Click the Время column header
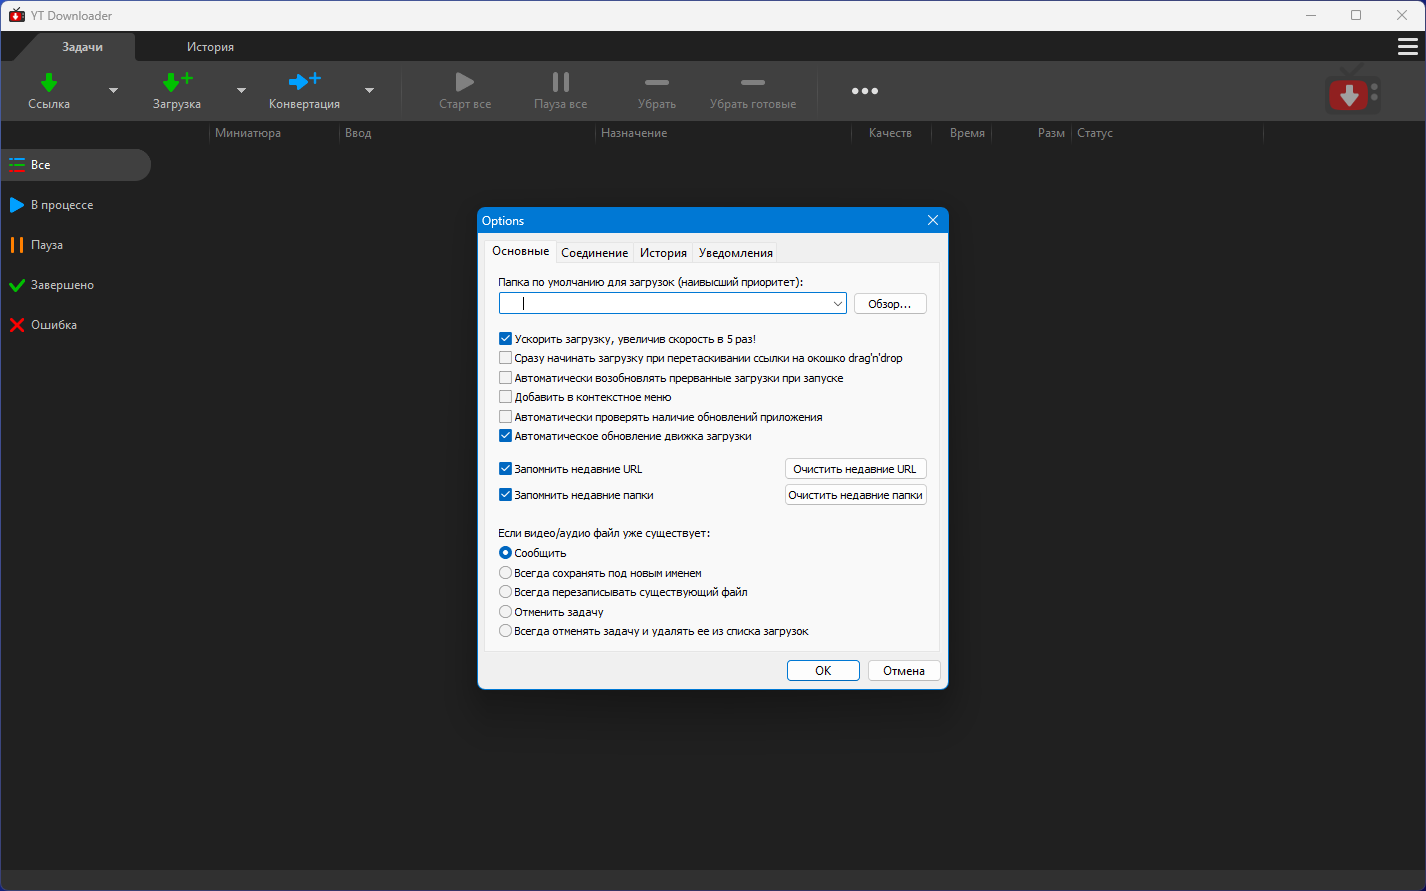1426x891 pixels. tap(967, 133)
